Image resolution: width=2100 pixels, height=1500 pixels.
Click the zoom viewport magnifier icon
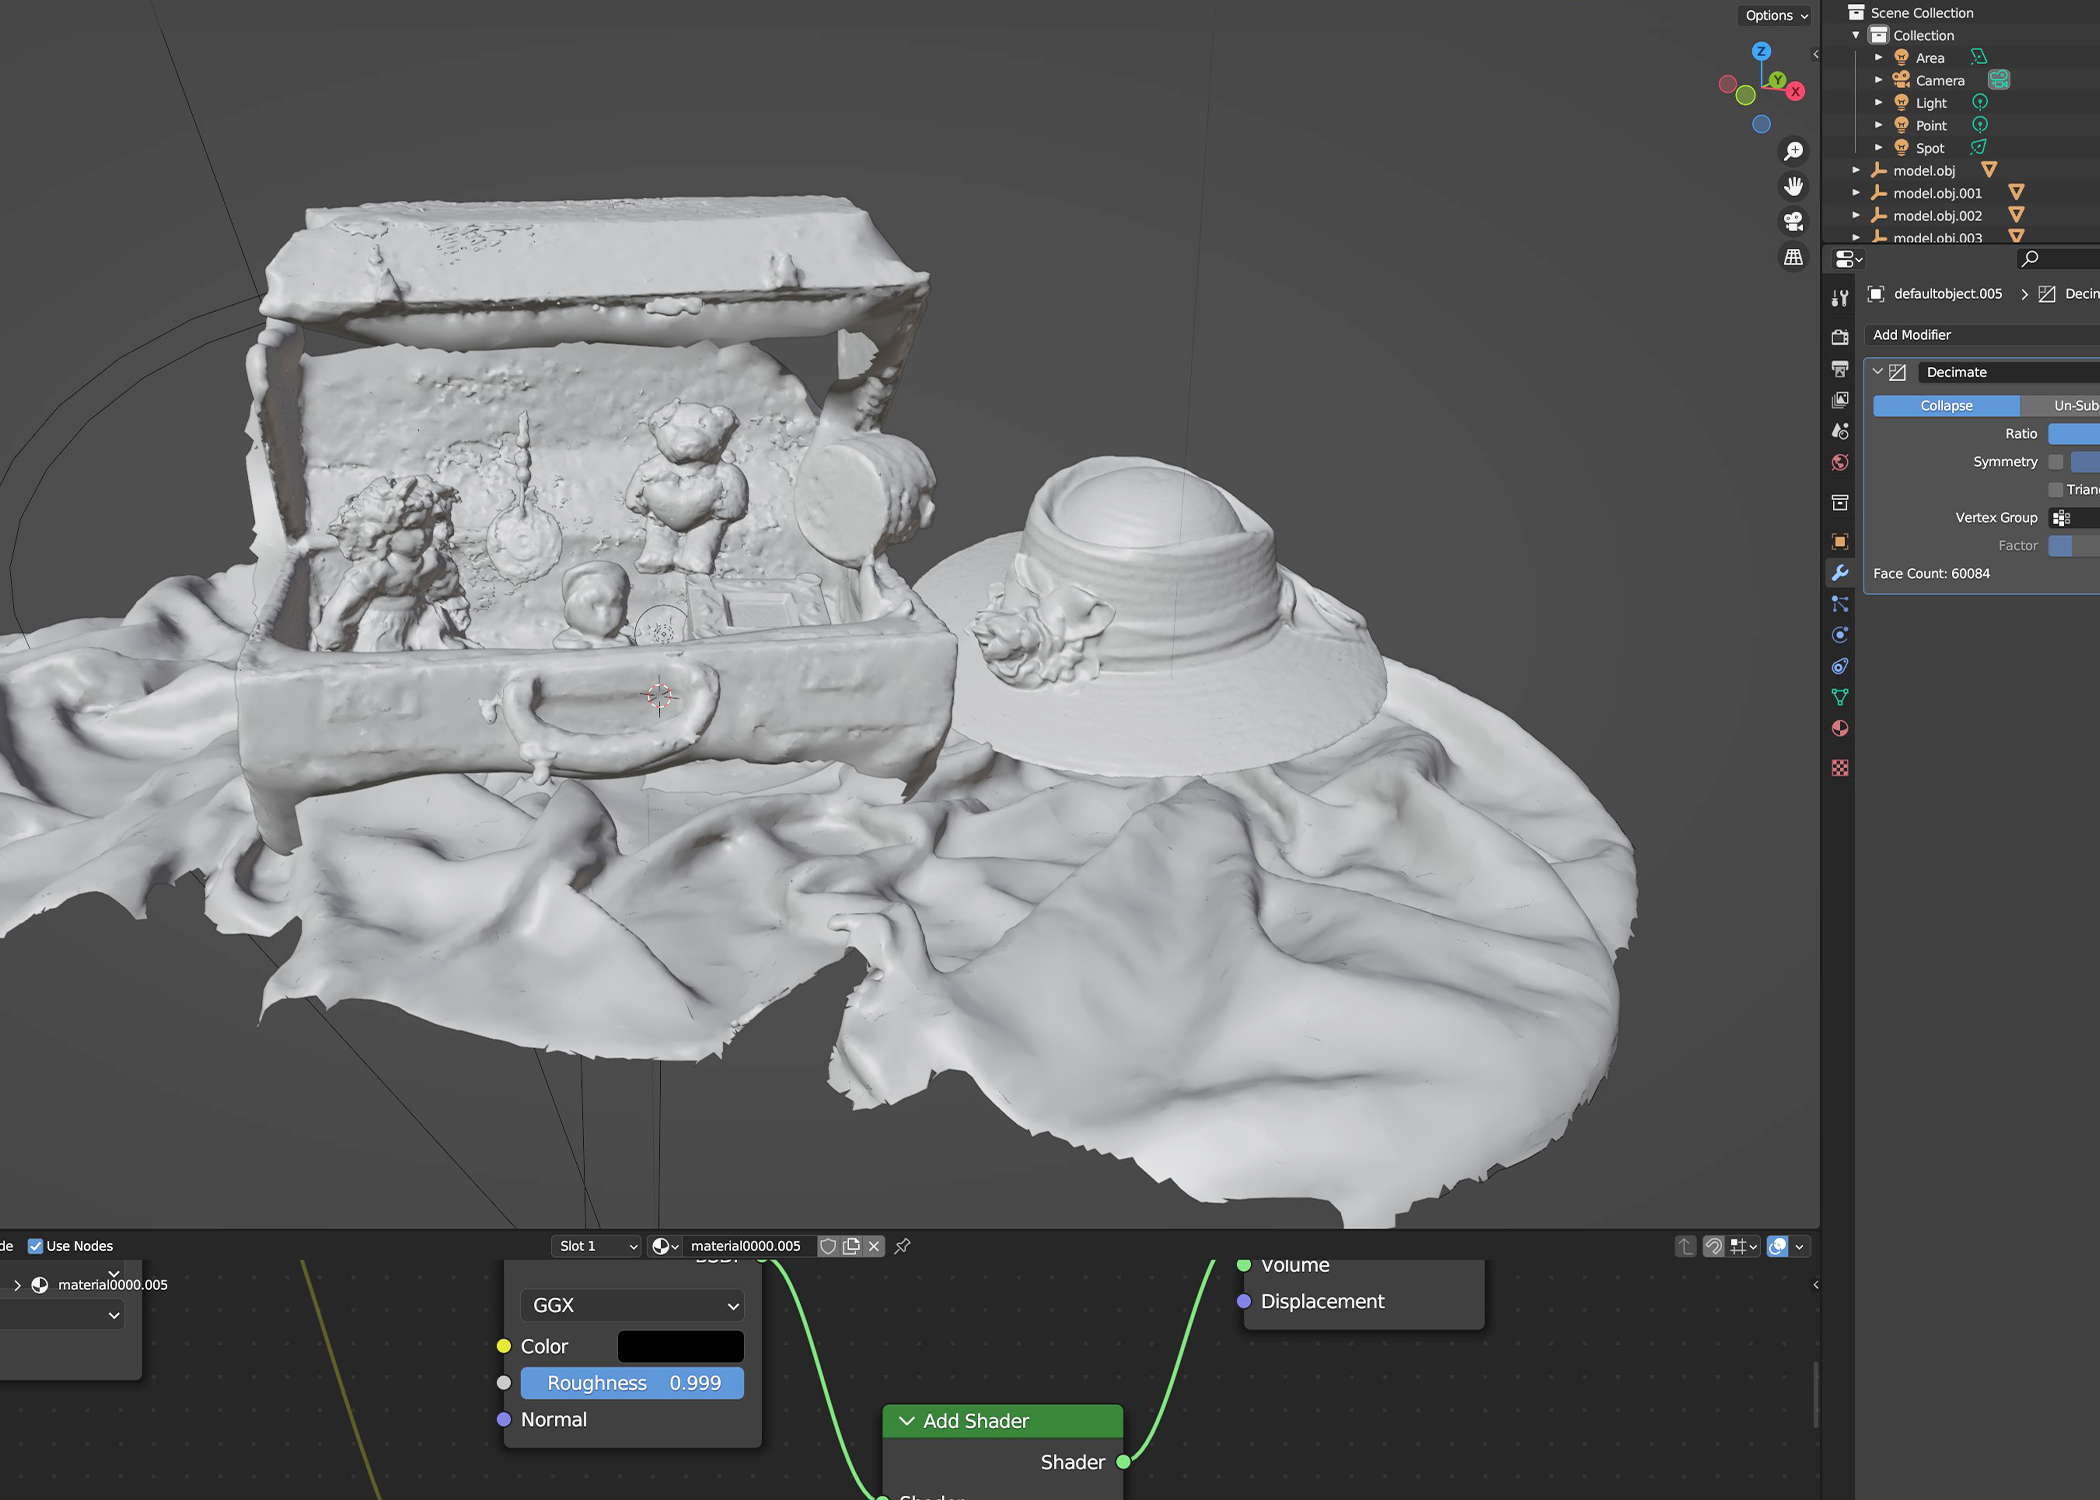coord(1793,151)
